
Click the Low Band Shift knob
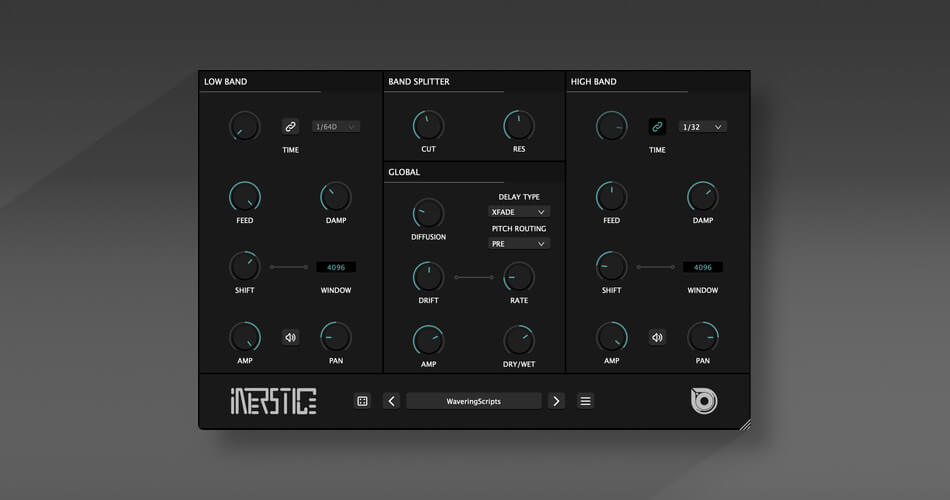pyautogui.click(x=245, y=267)
